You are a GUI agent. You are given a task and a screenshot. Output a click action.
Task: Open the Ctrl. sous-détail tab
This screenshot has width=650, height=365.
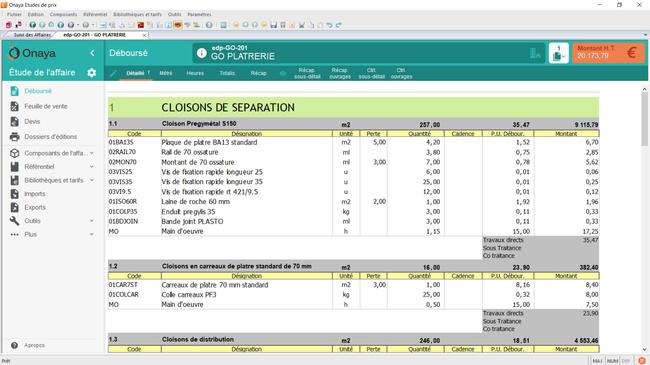371,73
